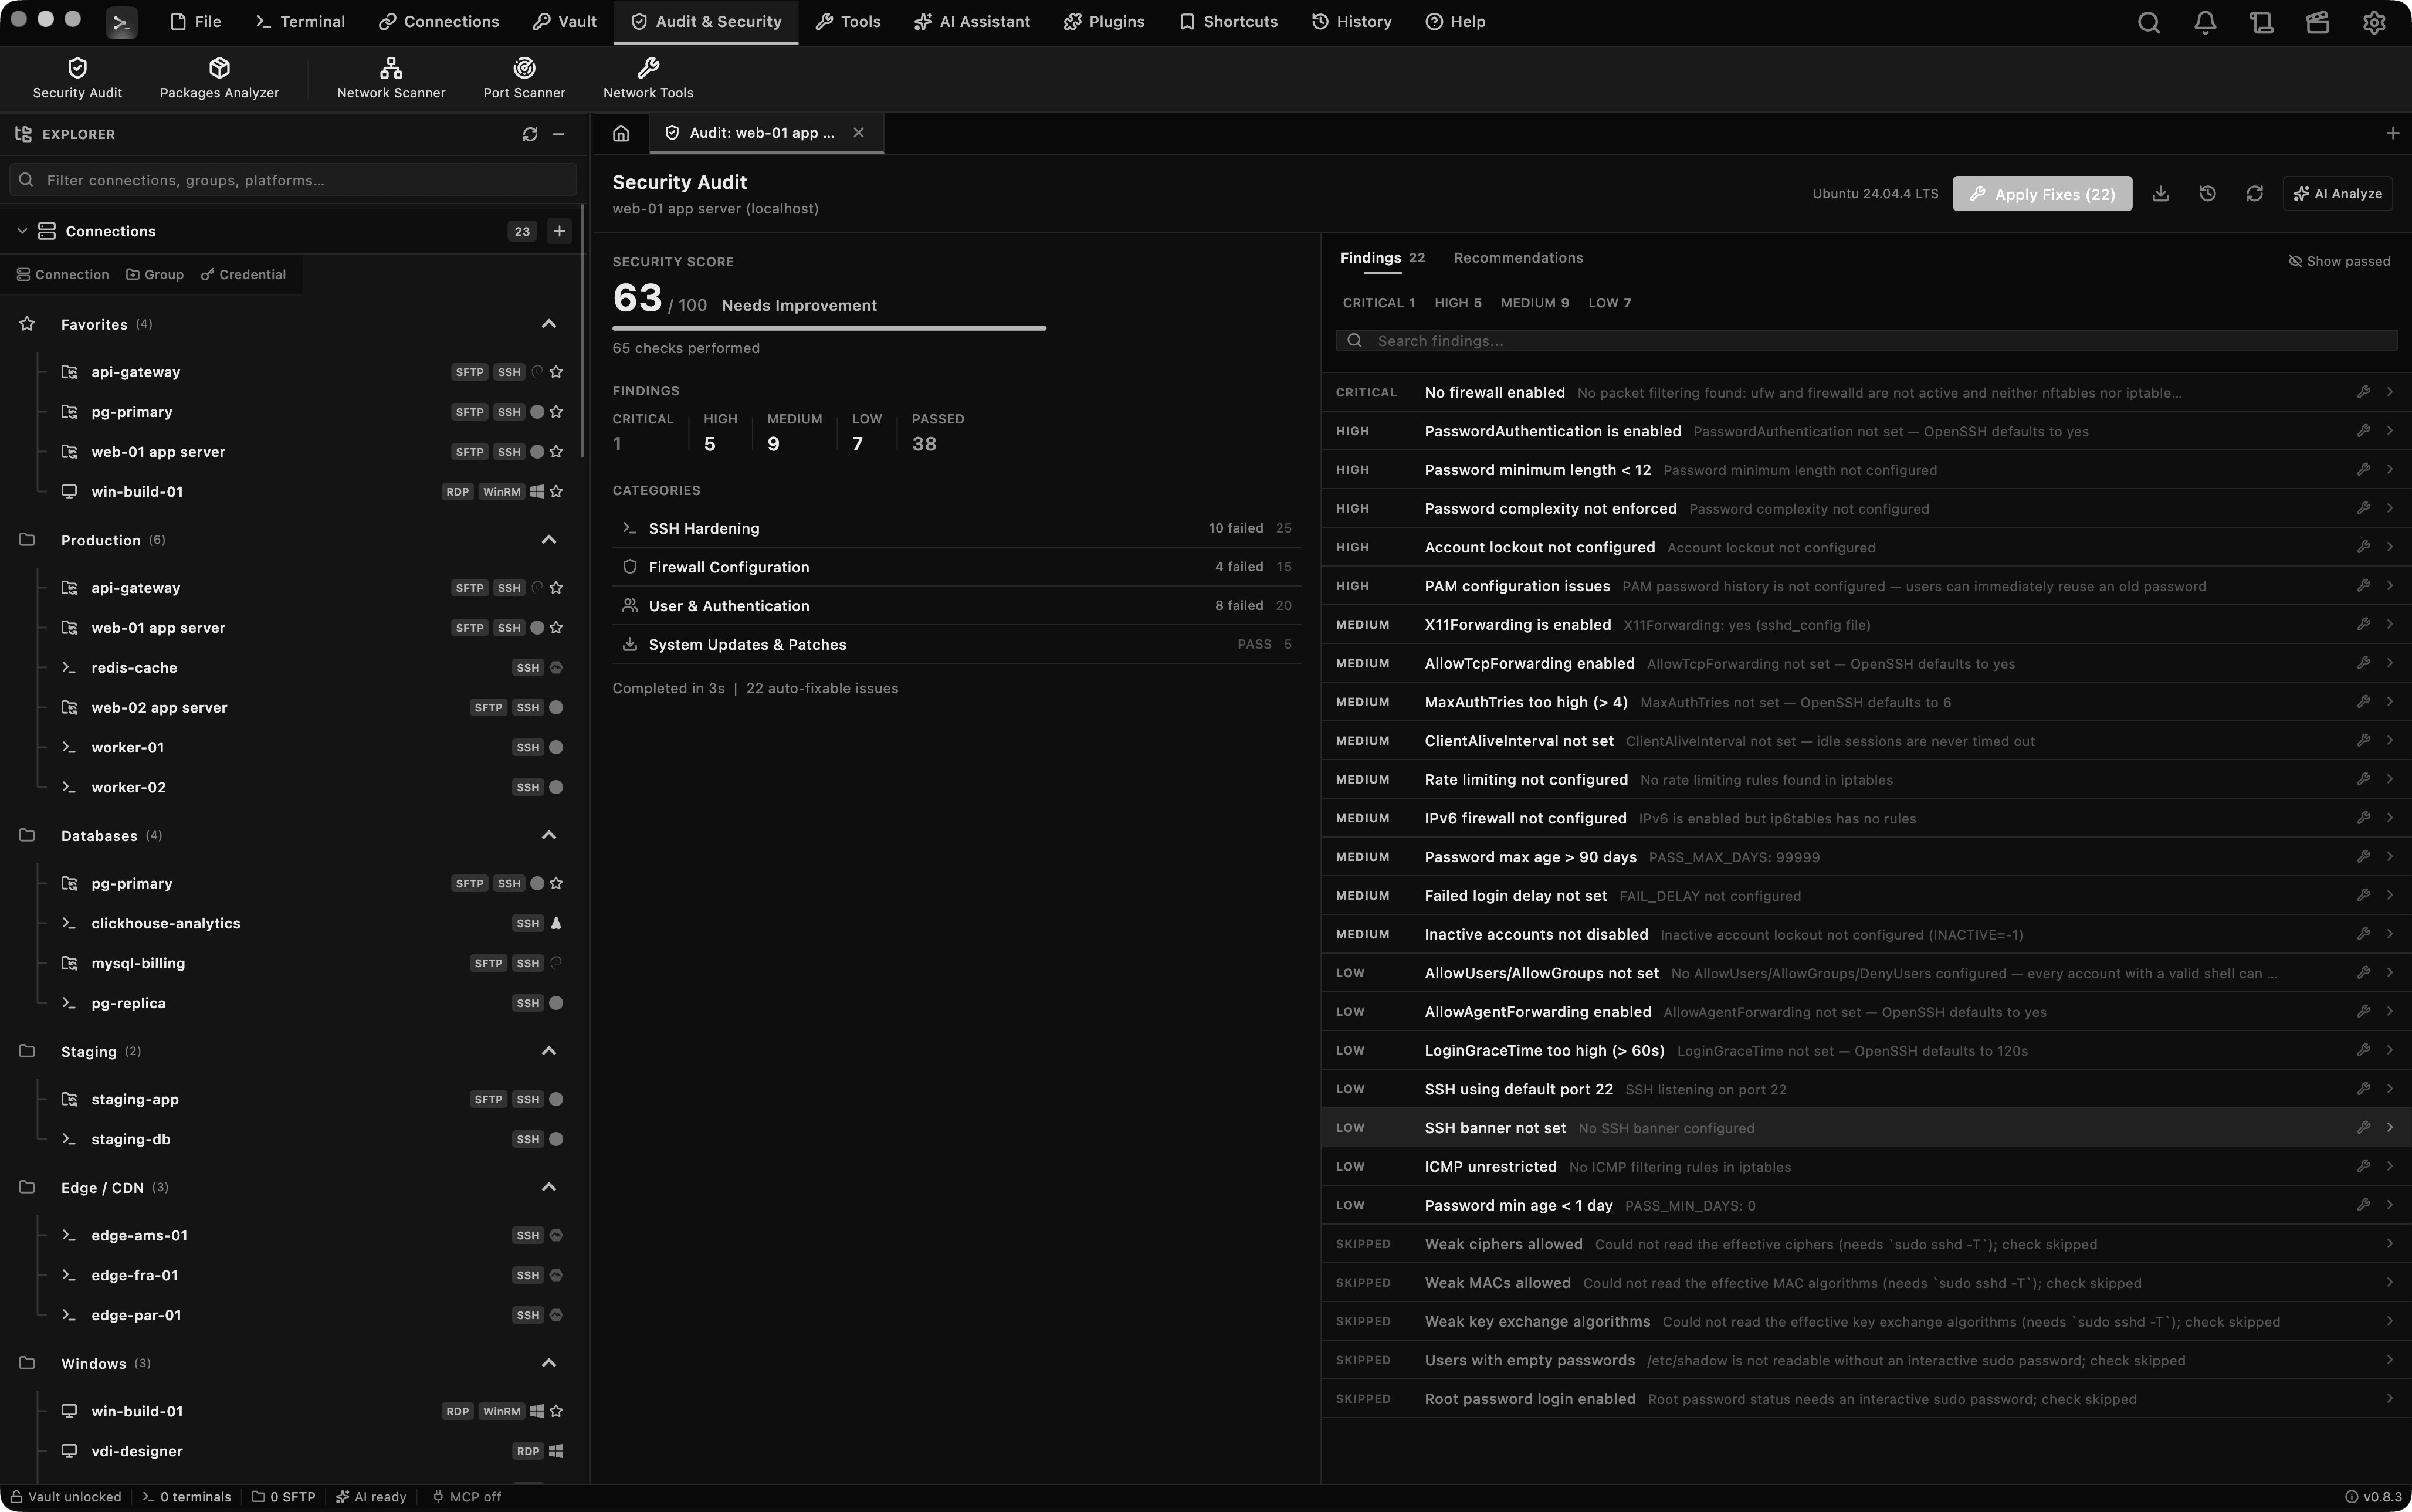The image size is (2412, 1512).
Task: Open the Security Audit tool
Action: (77, 78)
